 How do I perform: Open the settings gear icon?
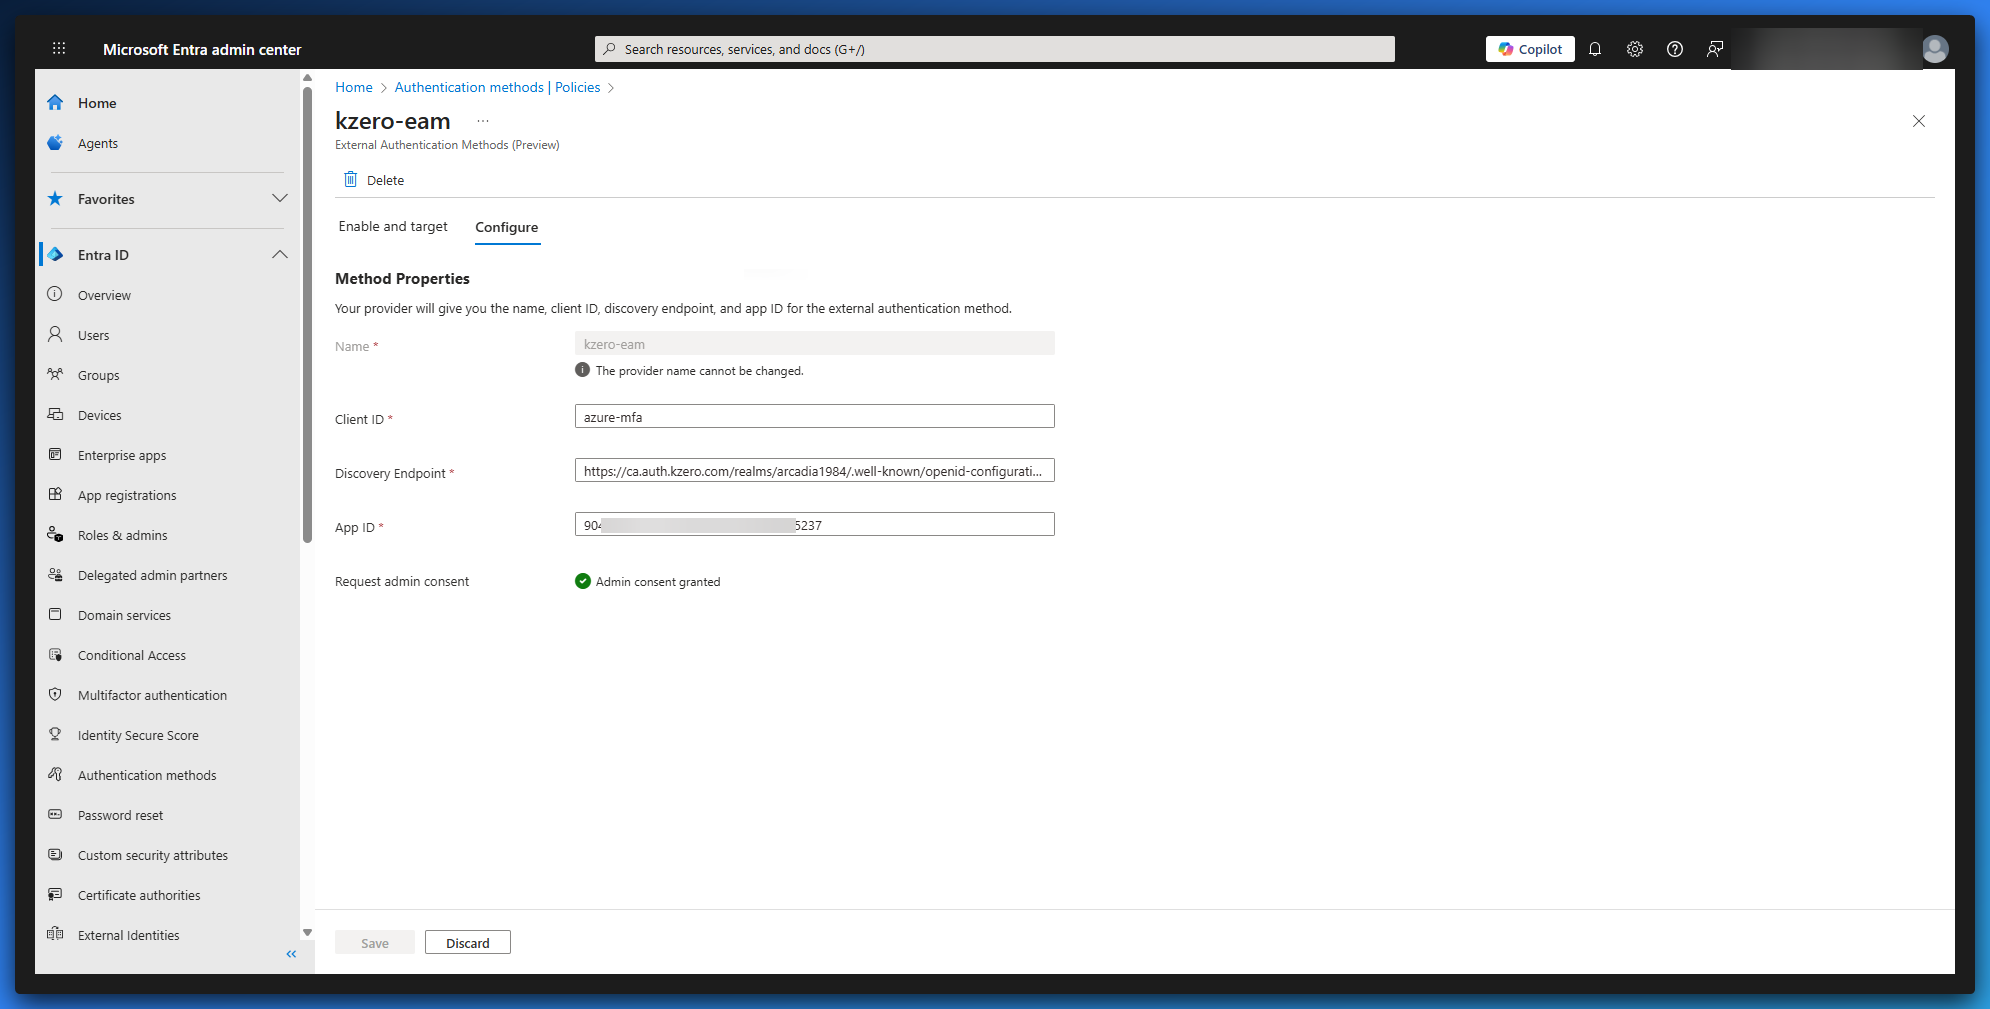click(1635, 49)
